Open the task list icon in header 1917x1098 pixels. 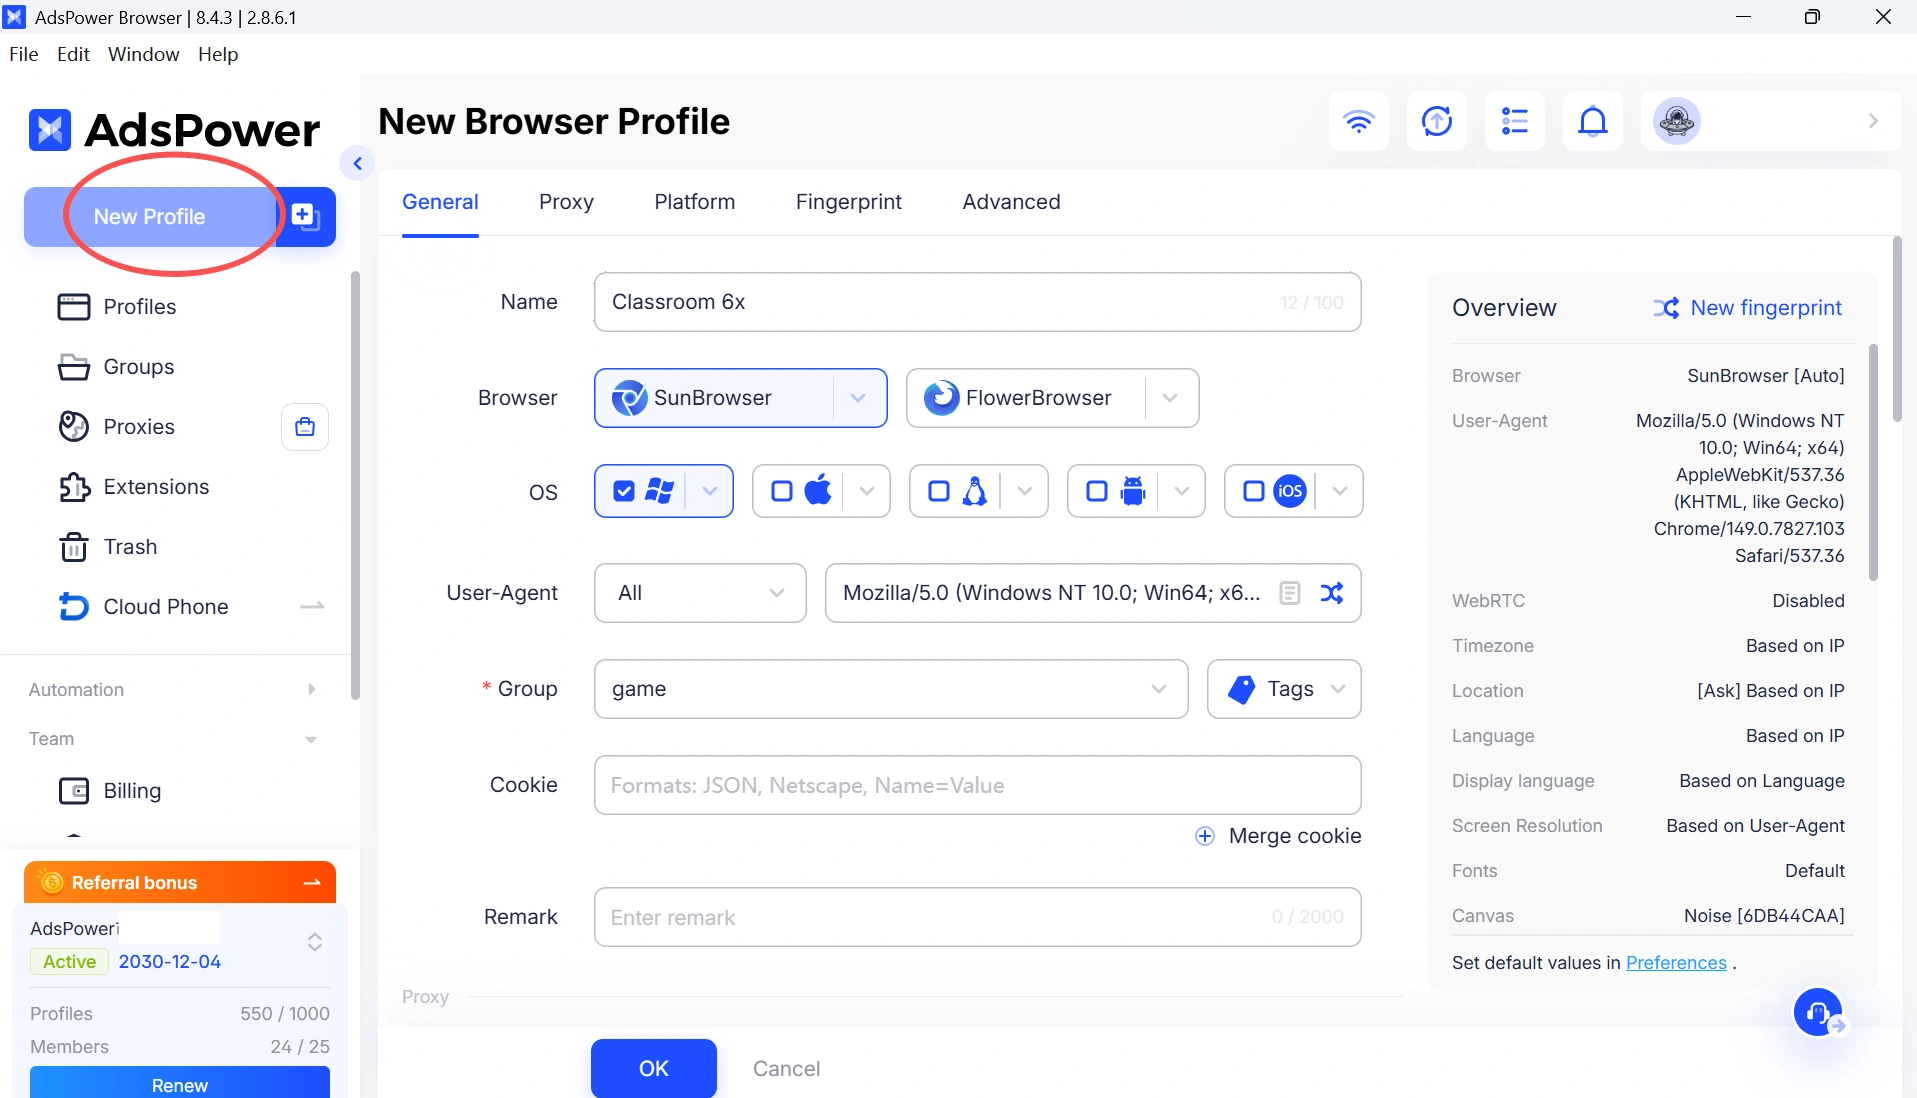click(1514, 121)
